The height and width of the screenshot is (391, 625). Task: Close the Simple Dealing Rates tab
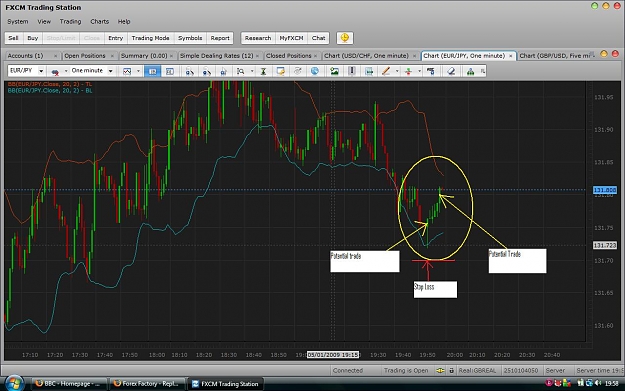[x=257, y=56]
